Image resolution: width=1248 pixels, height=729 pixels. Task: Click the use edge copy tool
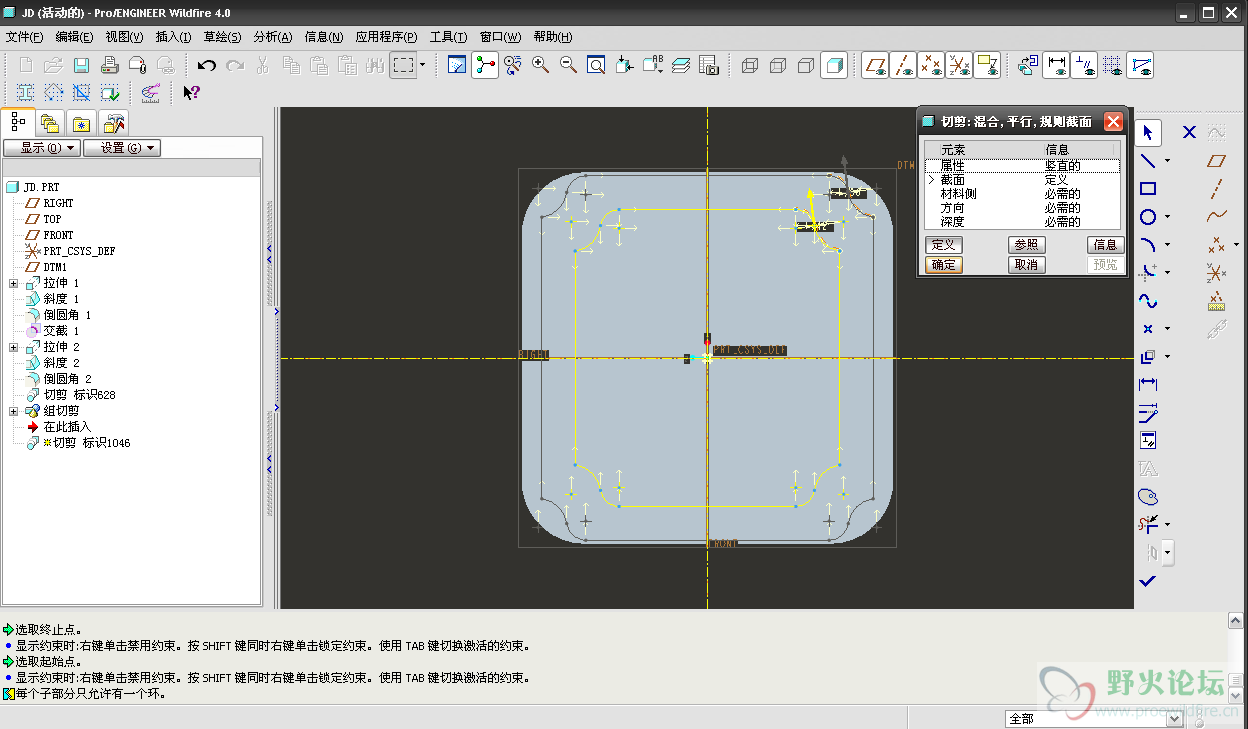click(1148, 356)
